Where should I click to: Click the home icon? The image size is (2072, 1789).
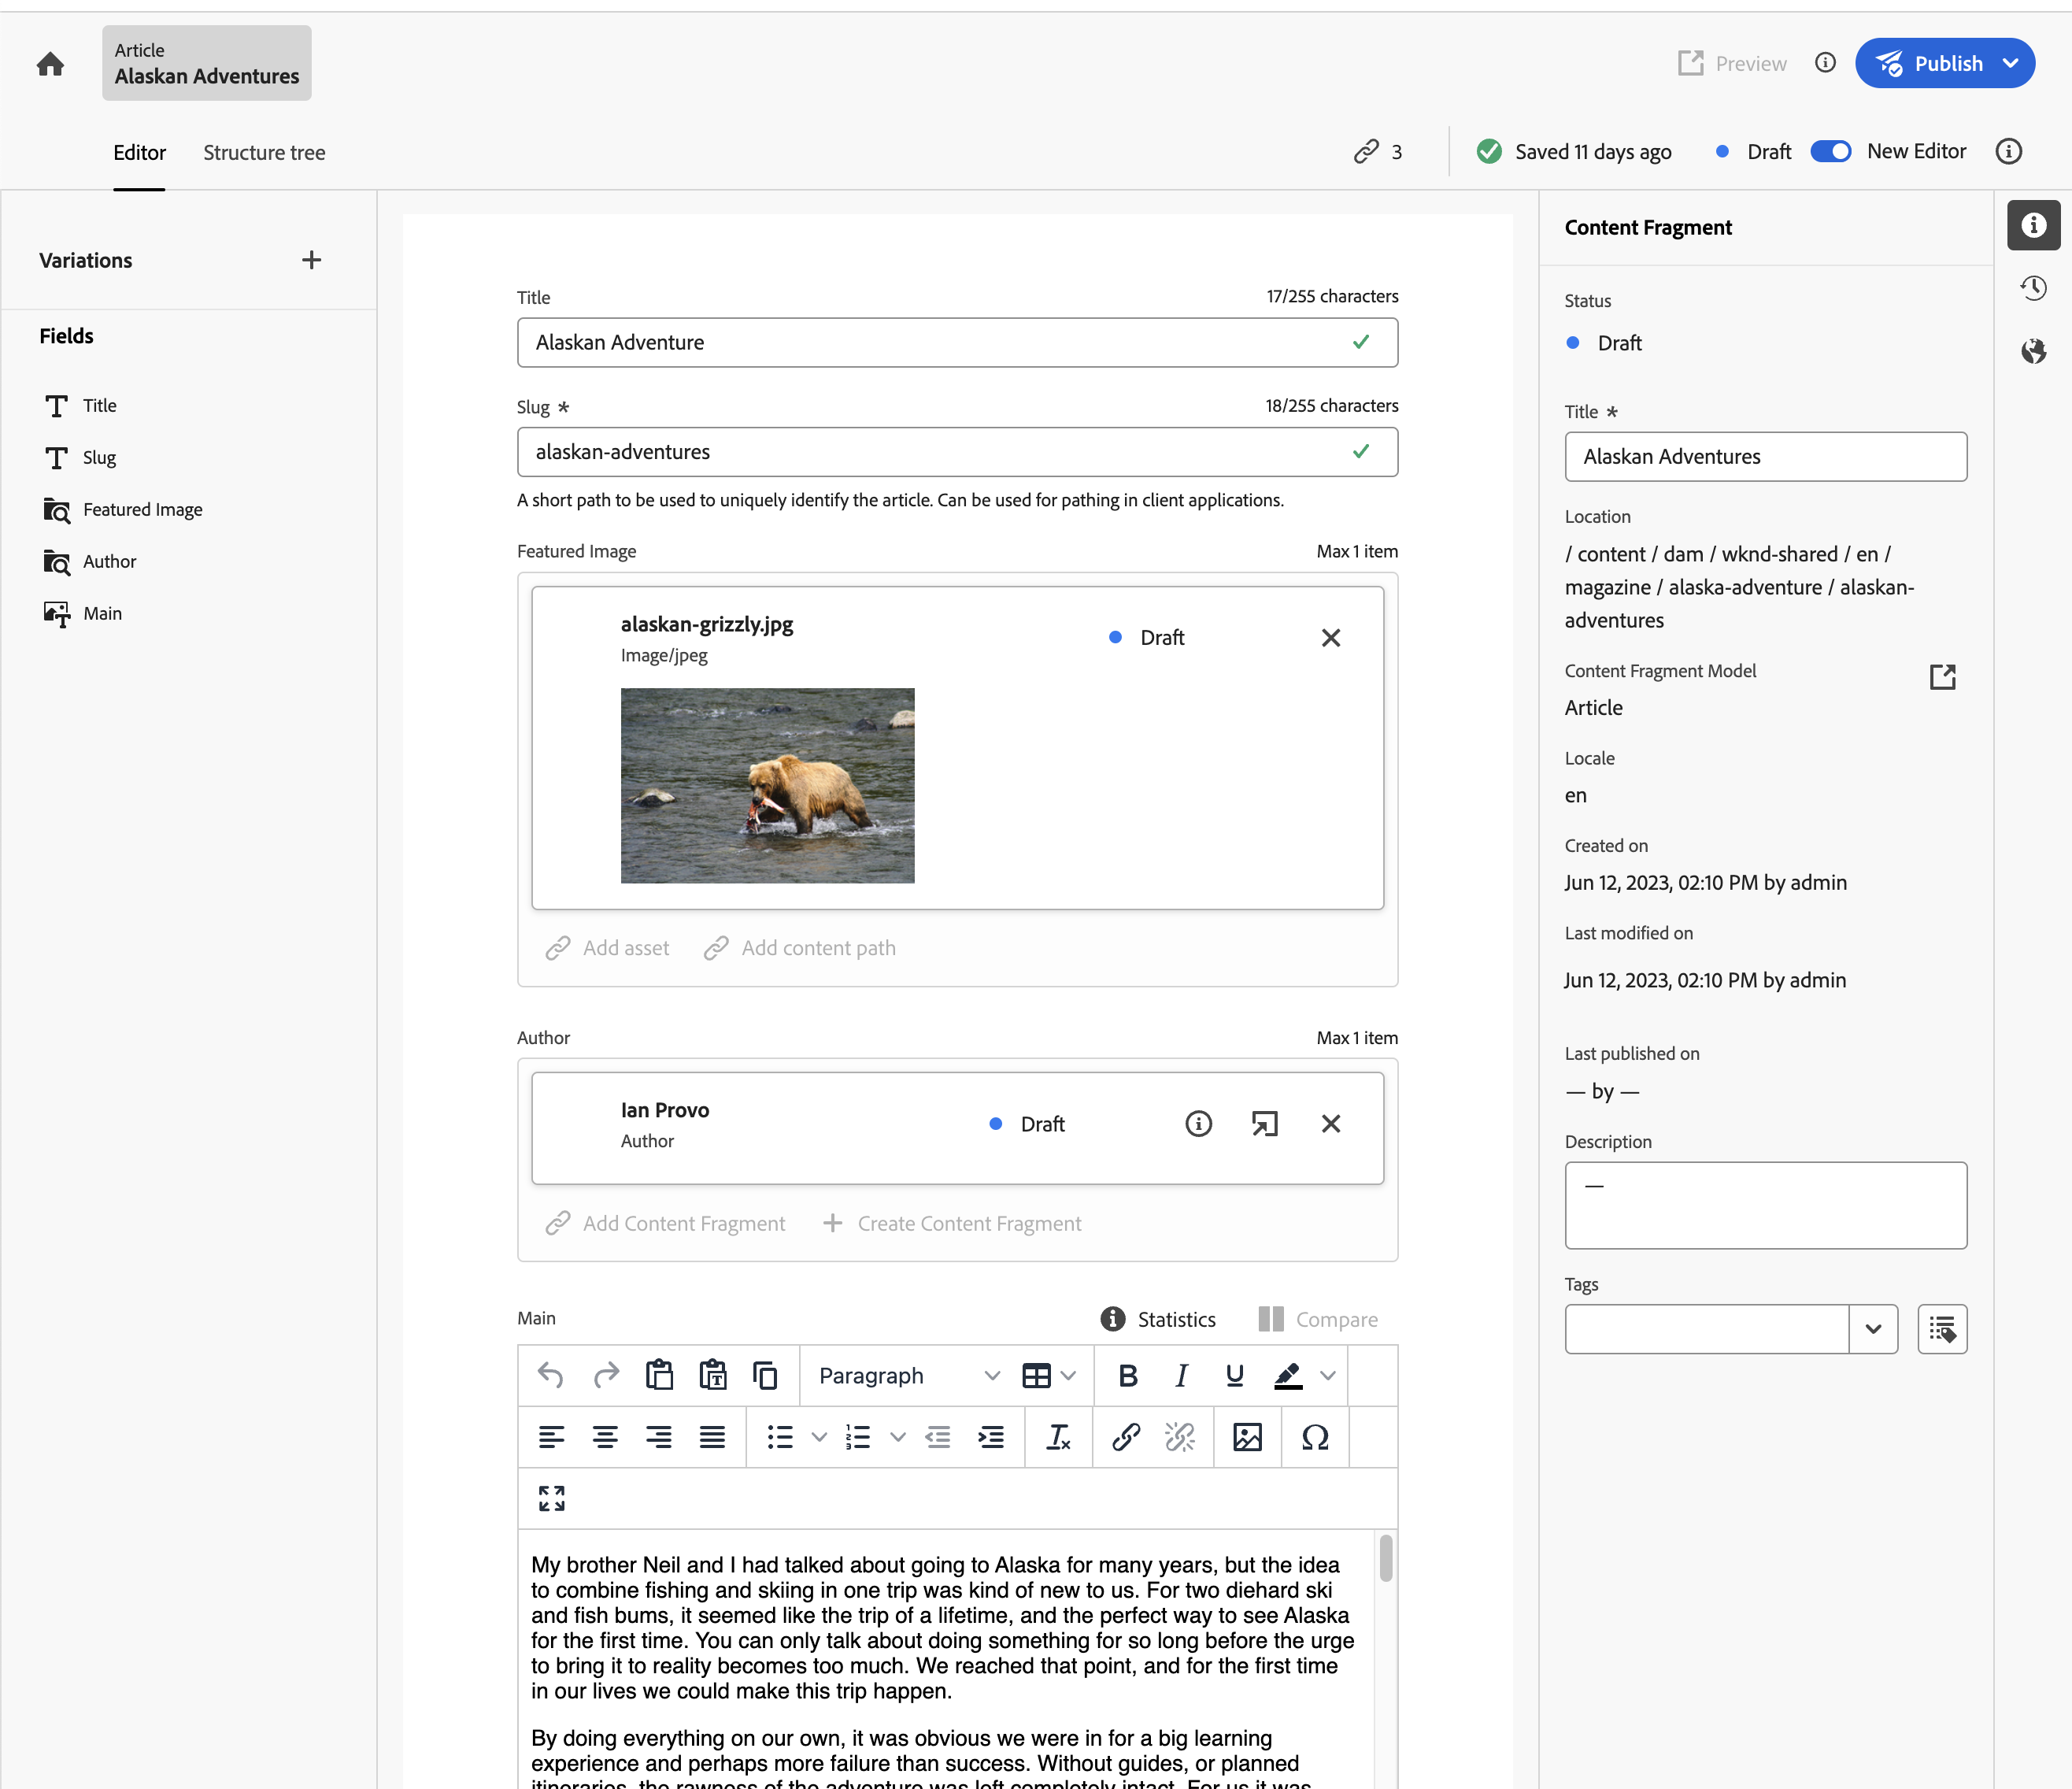point(50,64)
